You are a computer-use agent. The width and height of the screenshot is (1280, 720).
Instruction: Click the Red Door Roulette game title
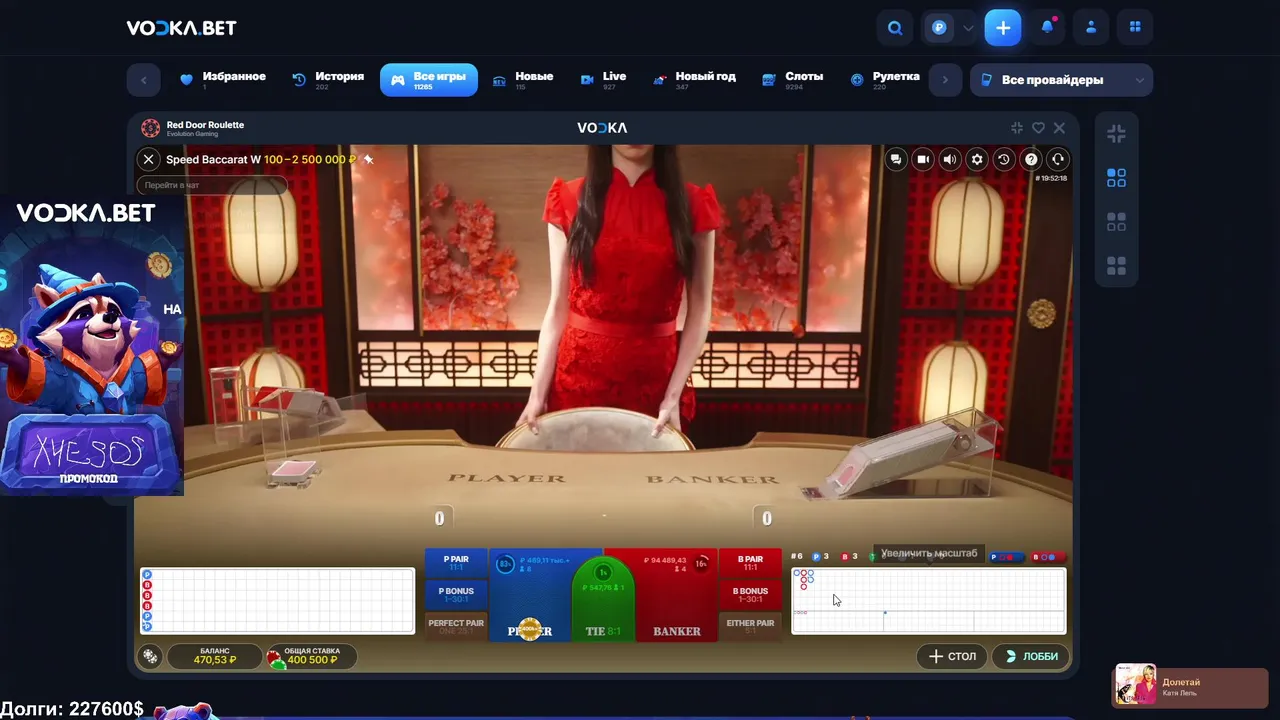coord(205,125)
